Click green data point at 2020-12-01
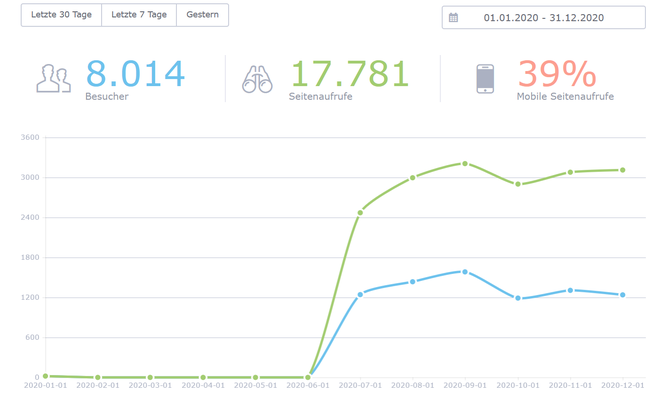Screen dimensions: 660x400 (x=623, y=170)
